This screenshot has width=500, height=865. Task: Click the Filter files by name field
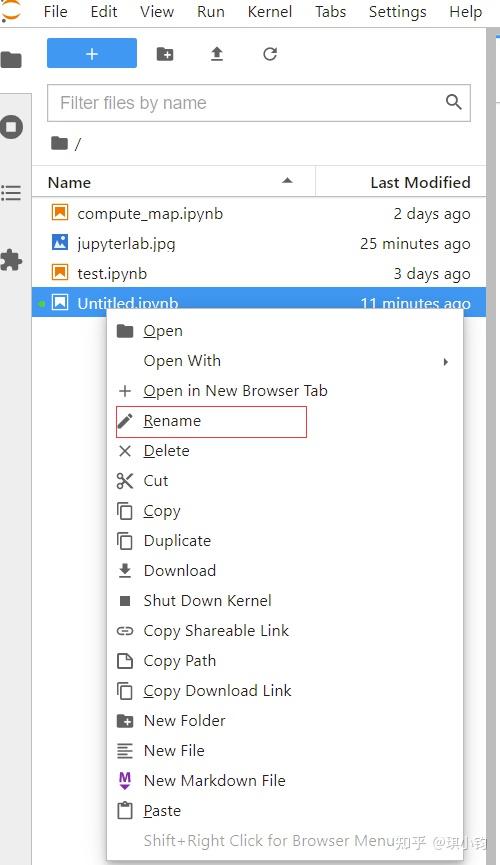[259, 103]
